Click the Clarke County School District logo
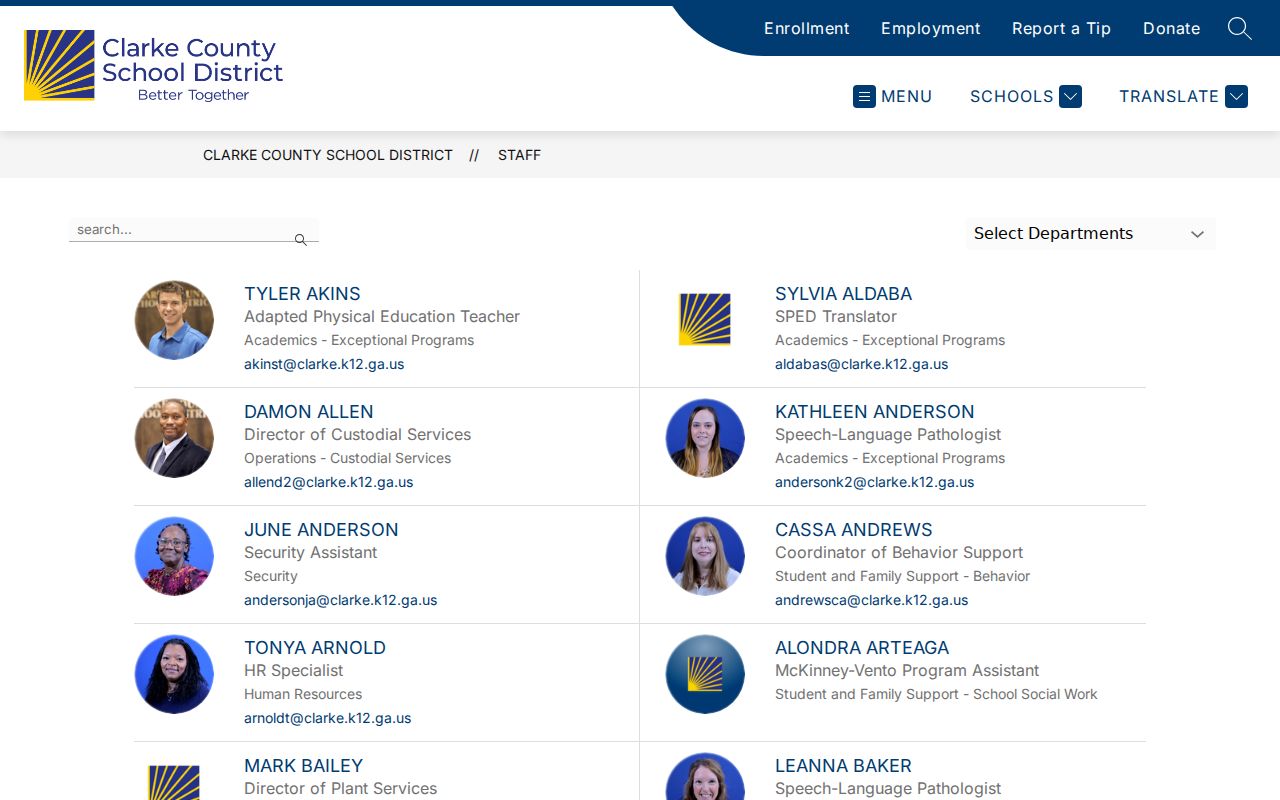1280x800 pixels. pos(154,66)
